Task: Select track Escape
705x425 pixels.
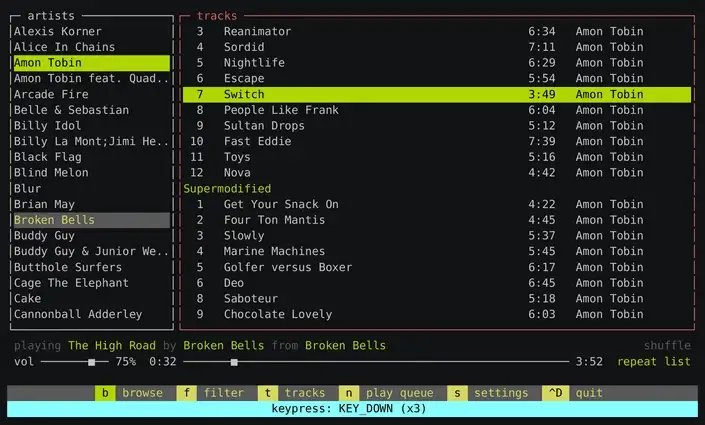Action: 437,79
